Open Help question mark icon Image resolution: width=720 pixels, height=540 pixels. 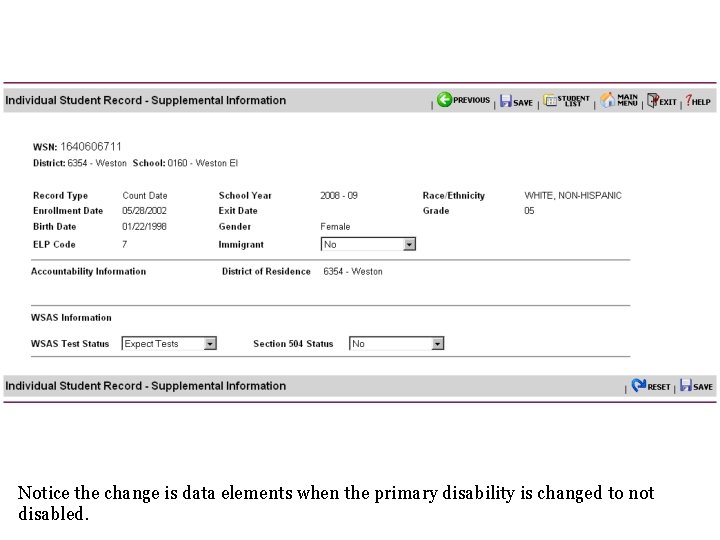pyautogui.click(x=688, y=100)
